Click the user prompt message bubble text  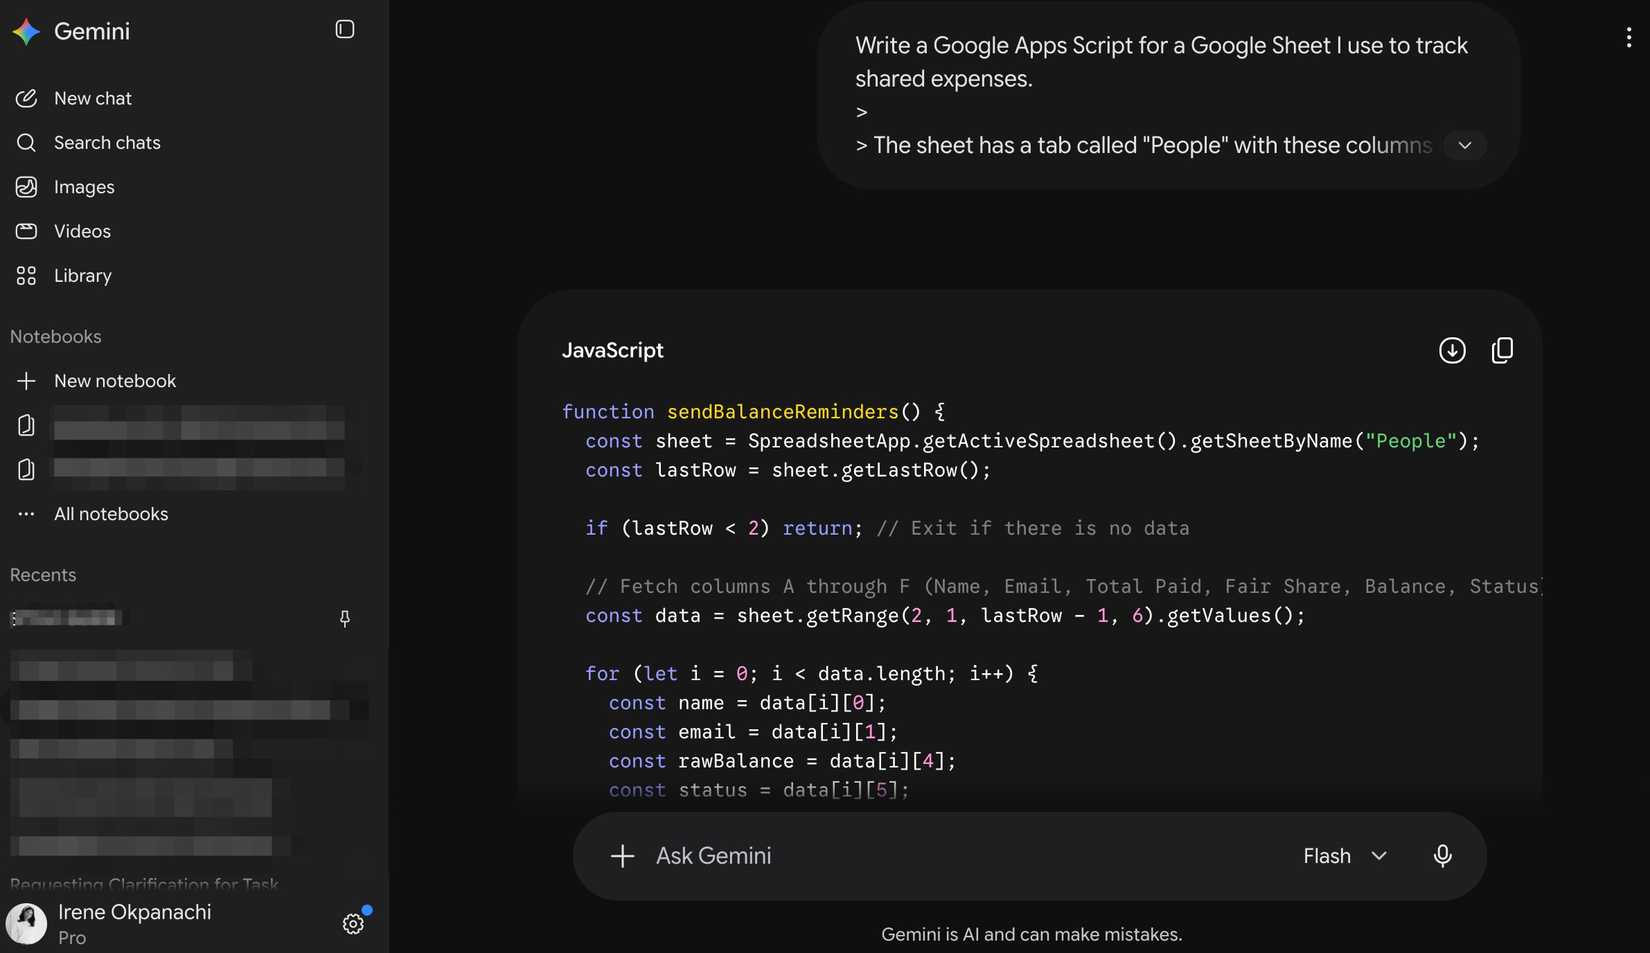[1161, 95]
